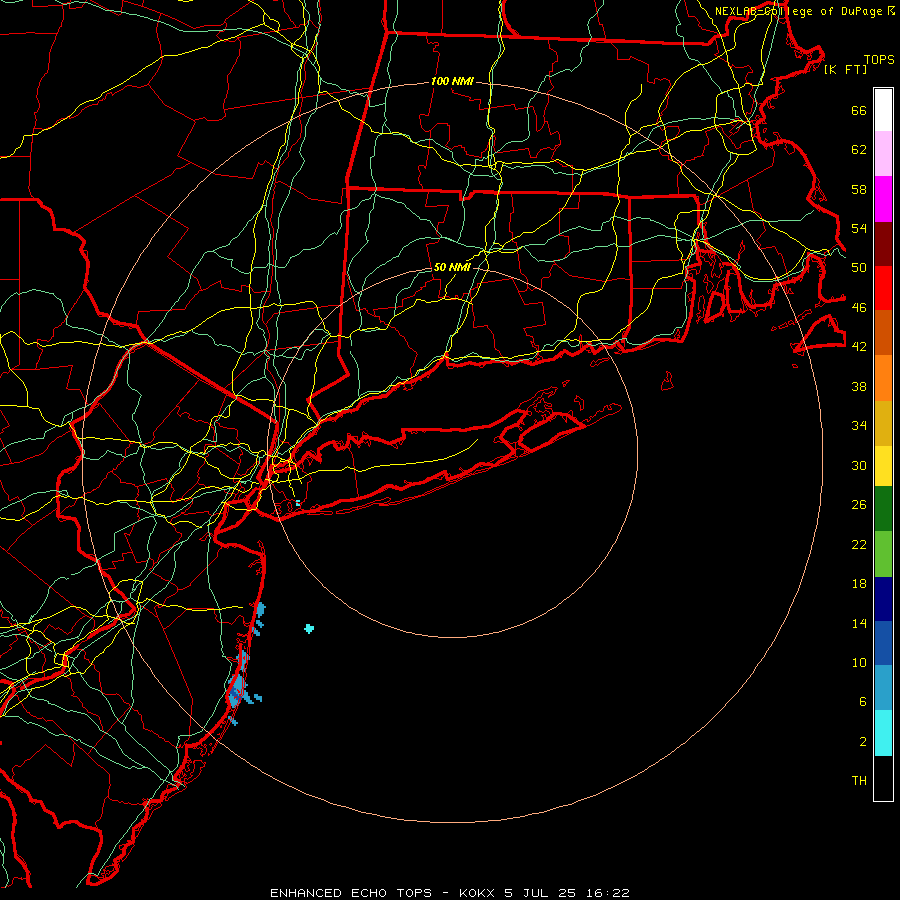900x900 pixels.
Task: Click the "6" legend value
Action: [x=863, y=701]
